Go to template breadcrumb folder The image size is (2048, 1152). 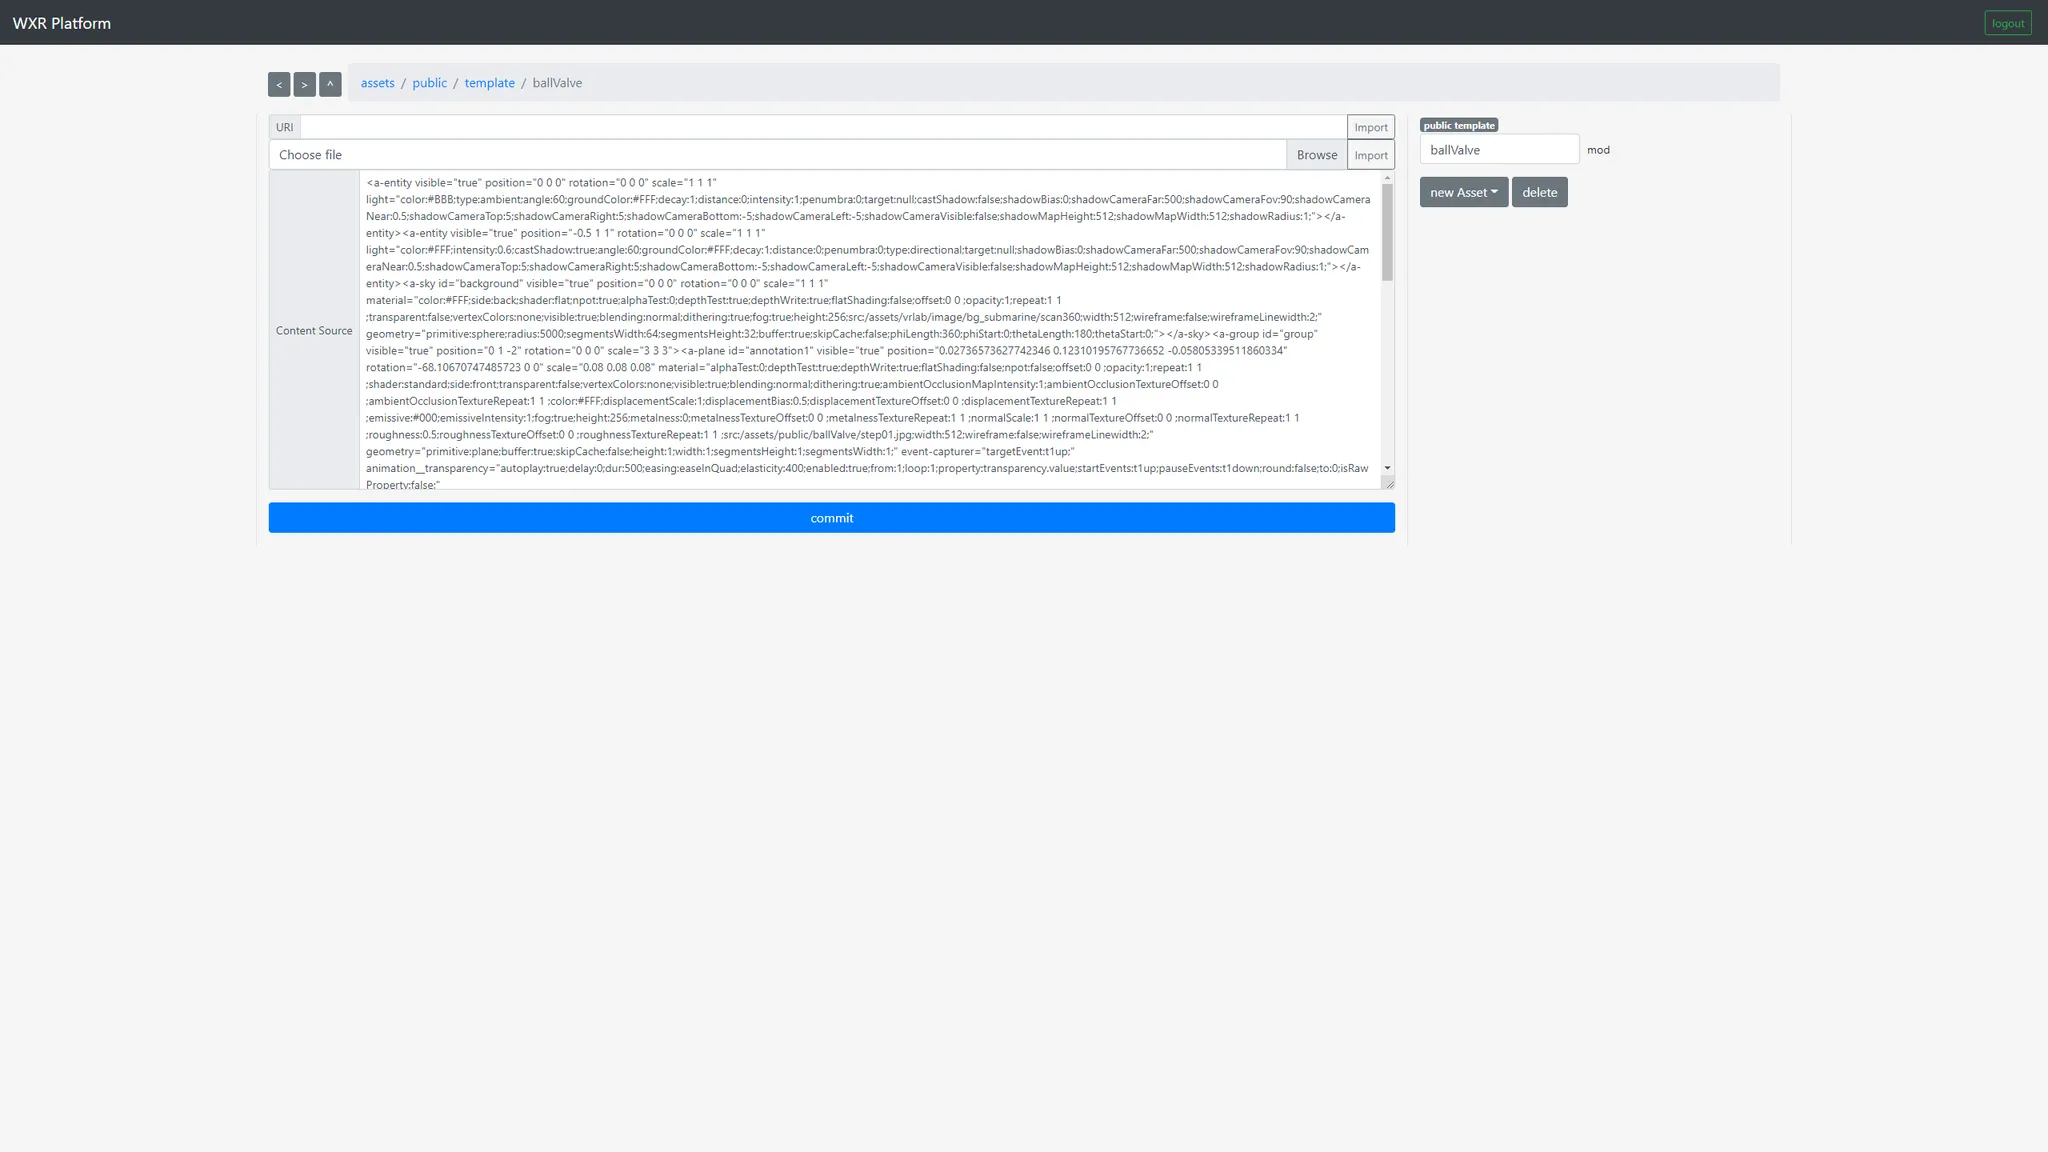(489, 83)
